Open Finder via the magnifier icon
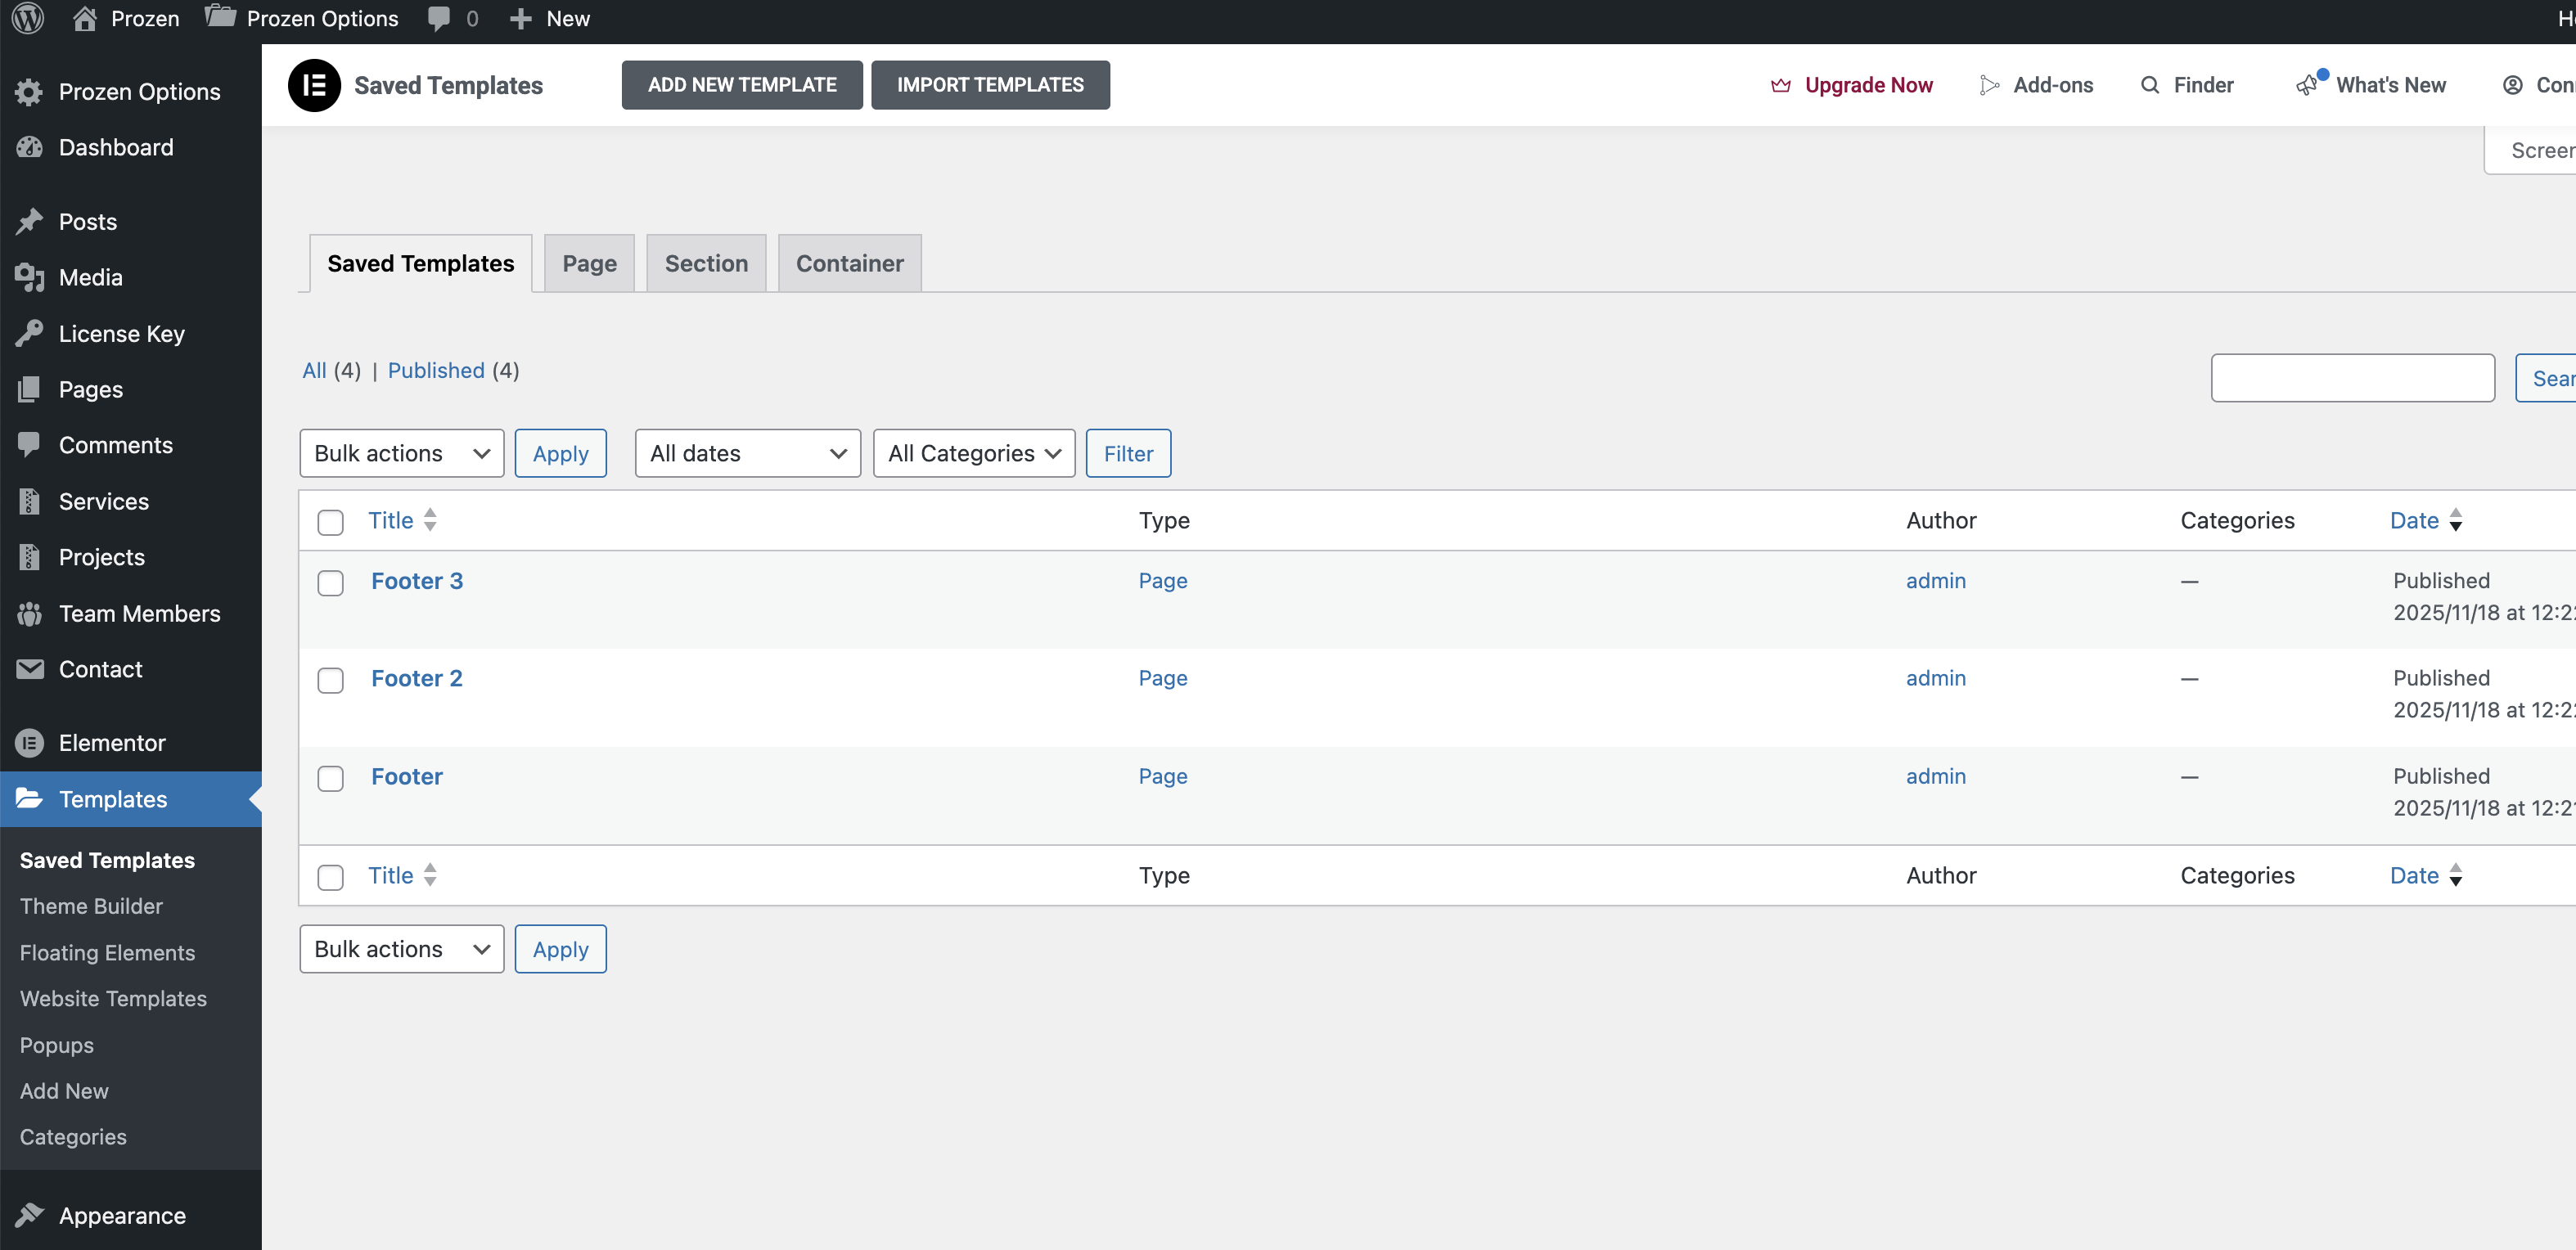Screen dimensions: 2576x1250 [2149, 85]
